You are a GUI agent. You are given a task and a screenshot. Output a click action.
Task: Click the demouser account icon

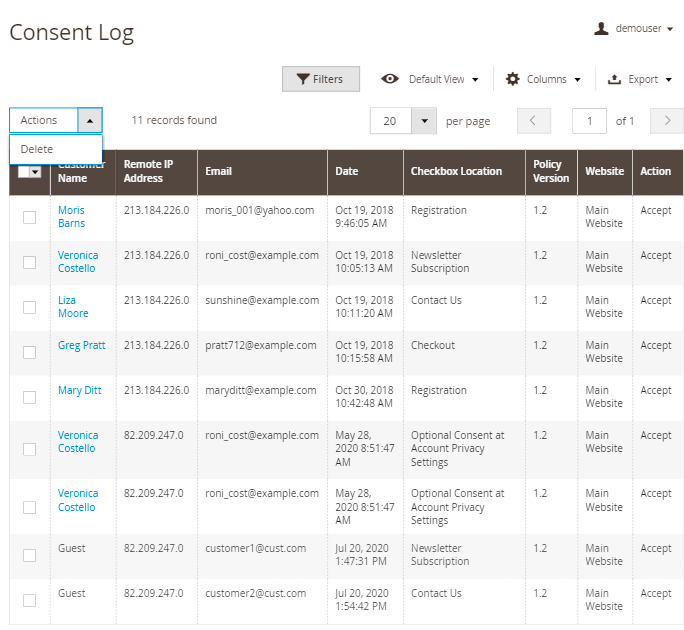601,29
